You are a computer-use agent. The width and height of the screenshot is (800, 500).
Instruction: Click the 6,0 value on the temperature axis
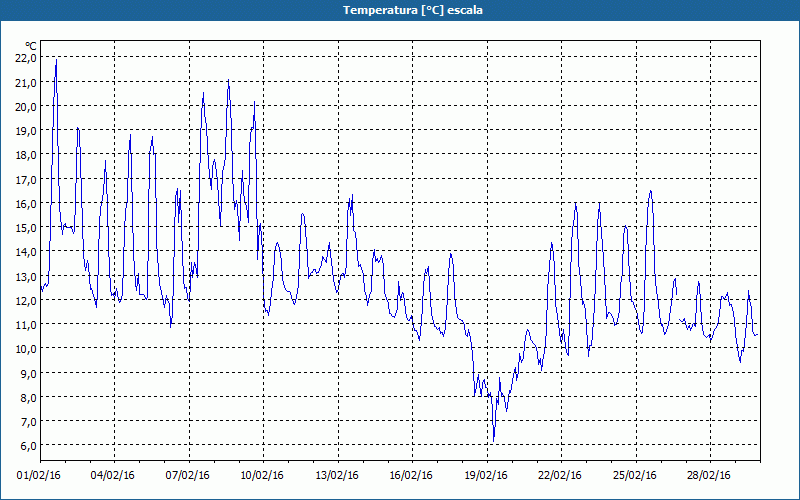pos(29,446)
